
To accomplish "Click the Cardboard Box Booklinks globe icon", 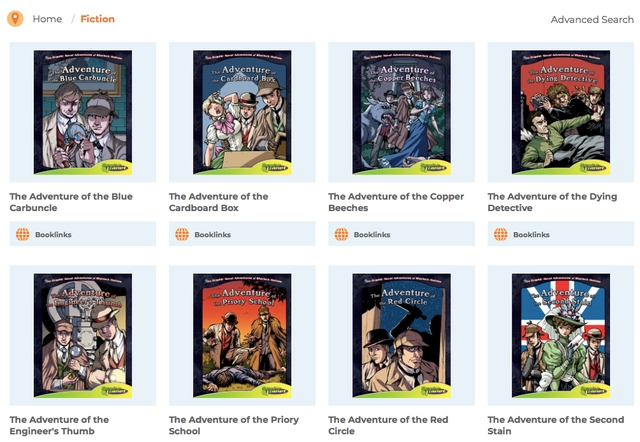I will pos(182,234).
